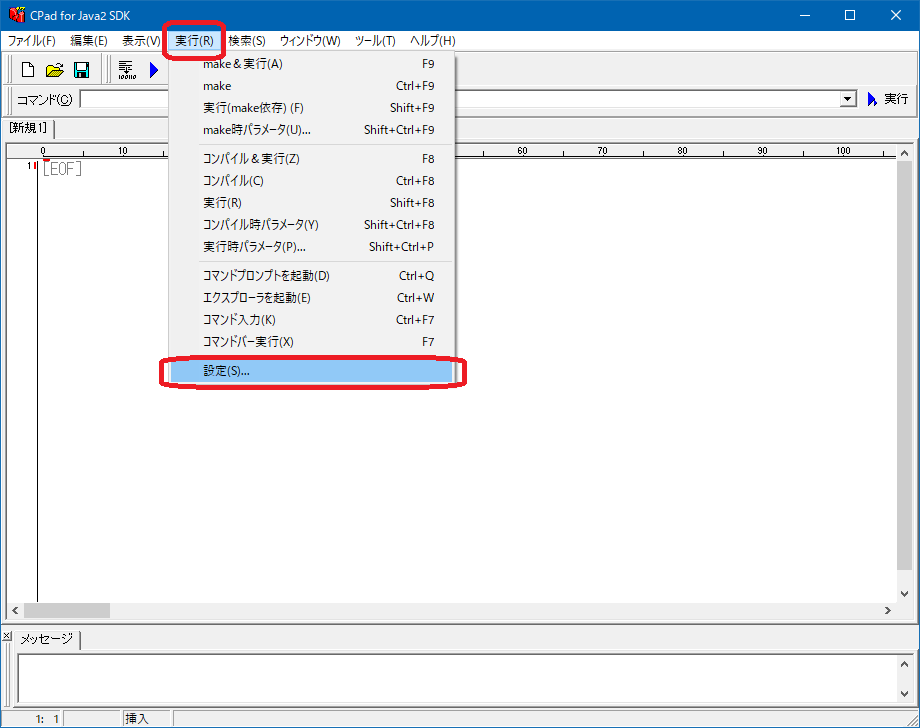Screen dimensions: 920x728
Task: Click the editor horizontal scrollbar left arrow
Action: click(15, 611)
